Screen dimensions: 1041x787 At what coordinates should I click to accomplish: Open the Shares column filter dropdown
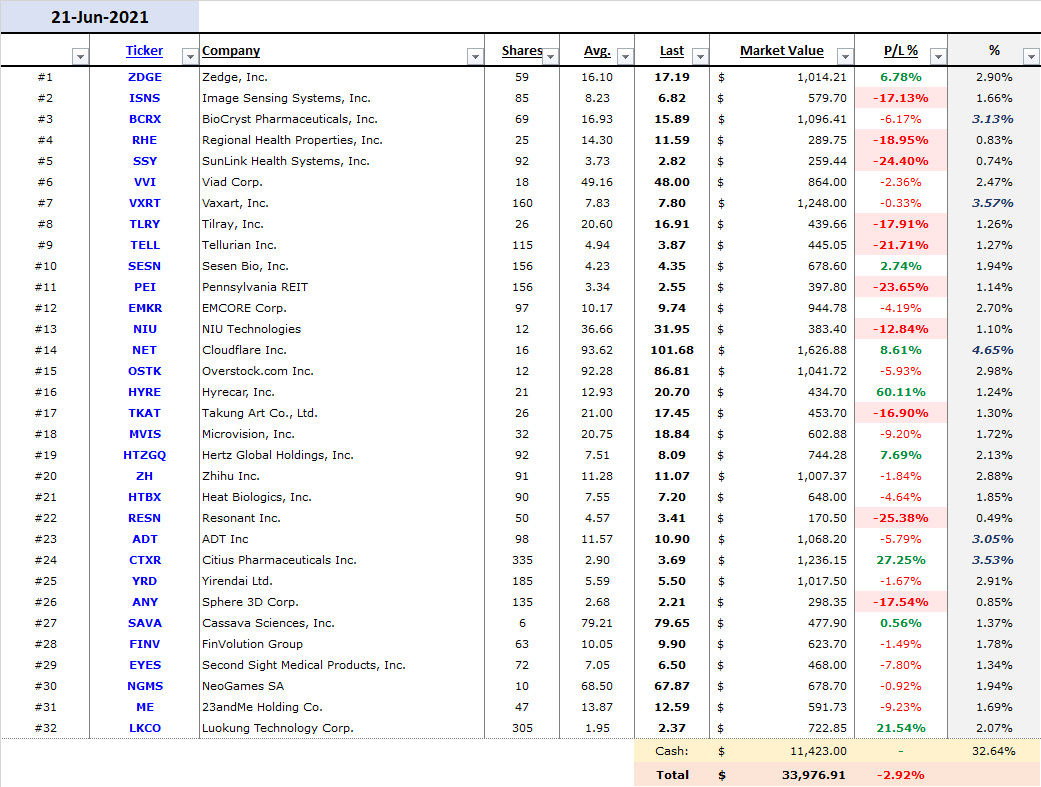550,56
